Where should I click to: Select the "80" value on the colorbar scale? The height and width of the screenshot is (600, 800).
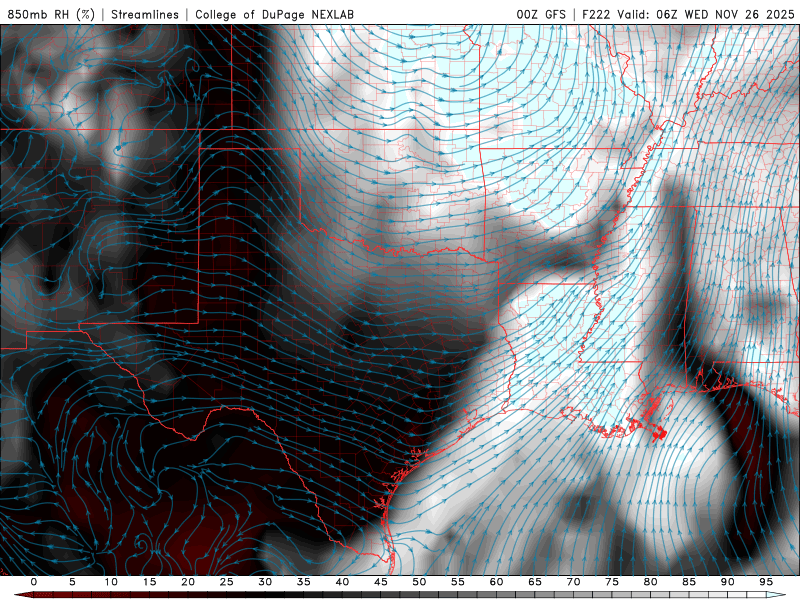tap(651, 582)
